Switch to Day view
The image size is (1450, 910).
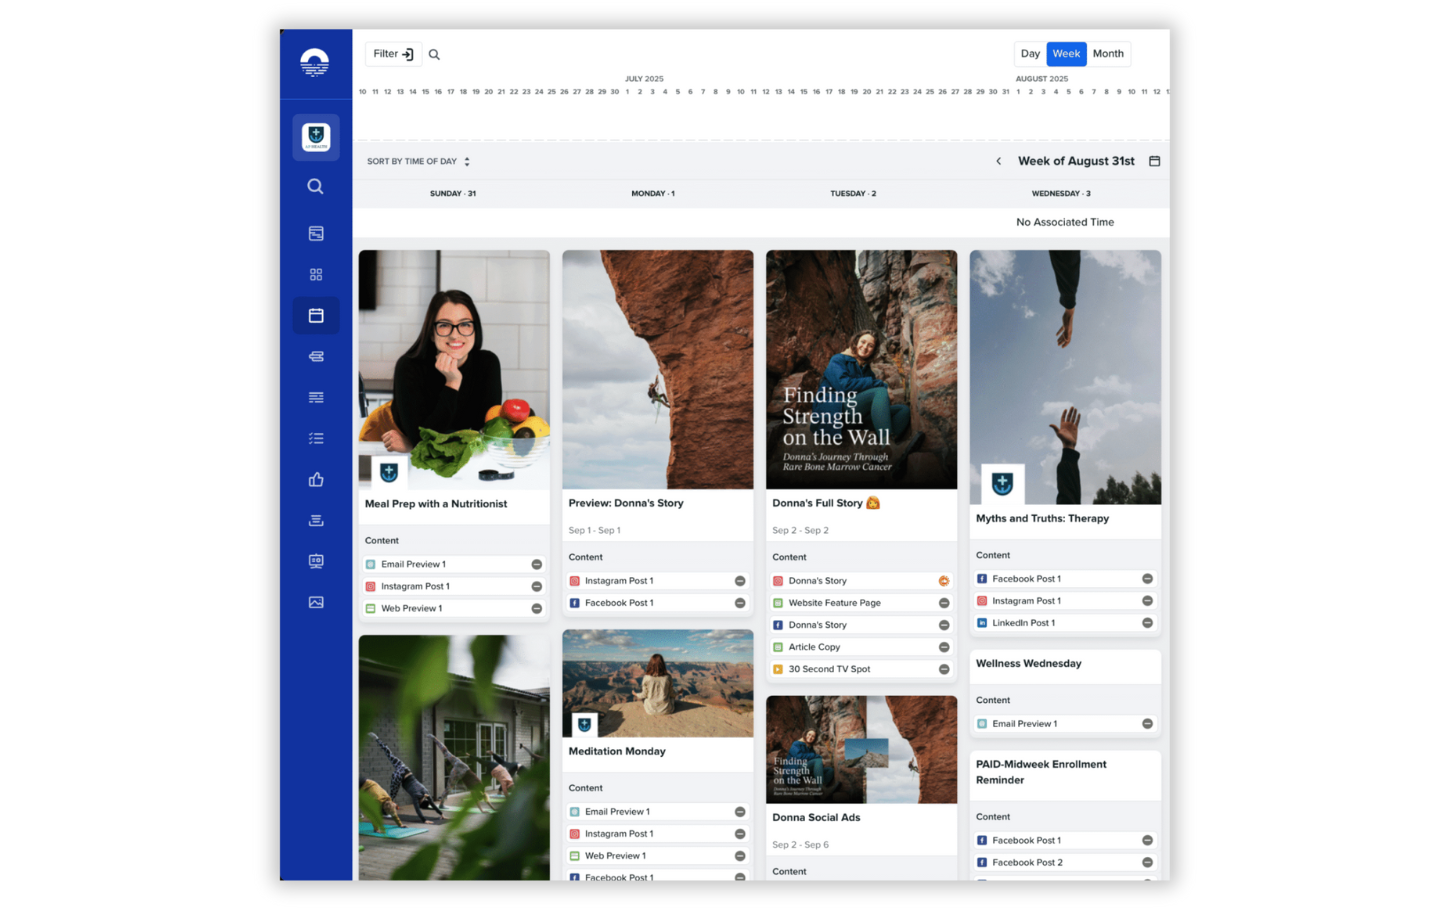click(1030, 54)
